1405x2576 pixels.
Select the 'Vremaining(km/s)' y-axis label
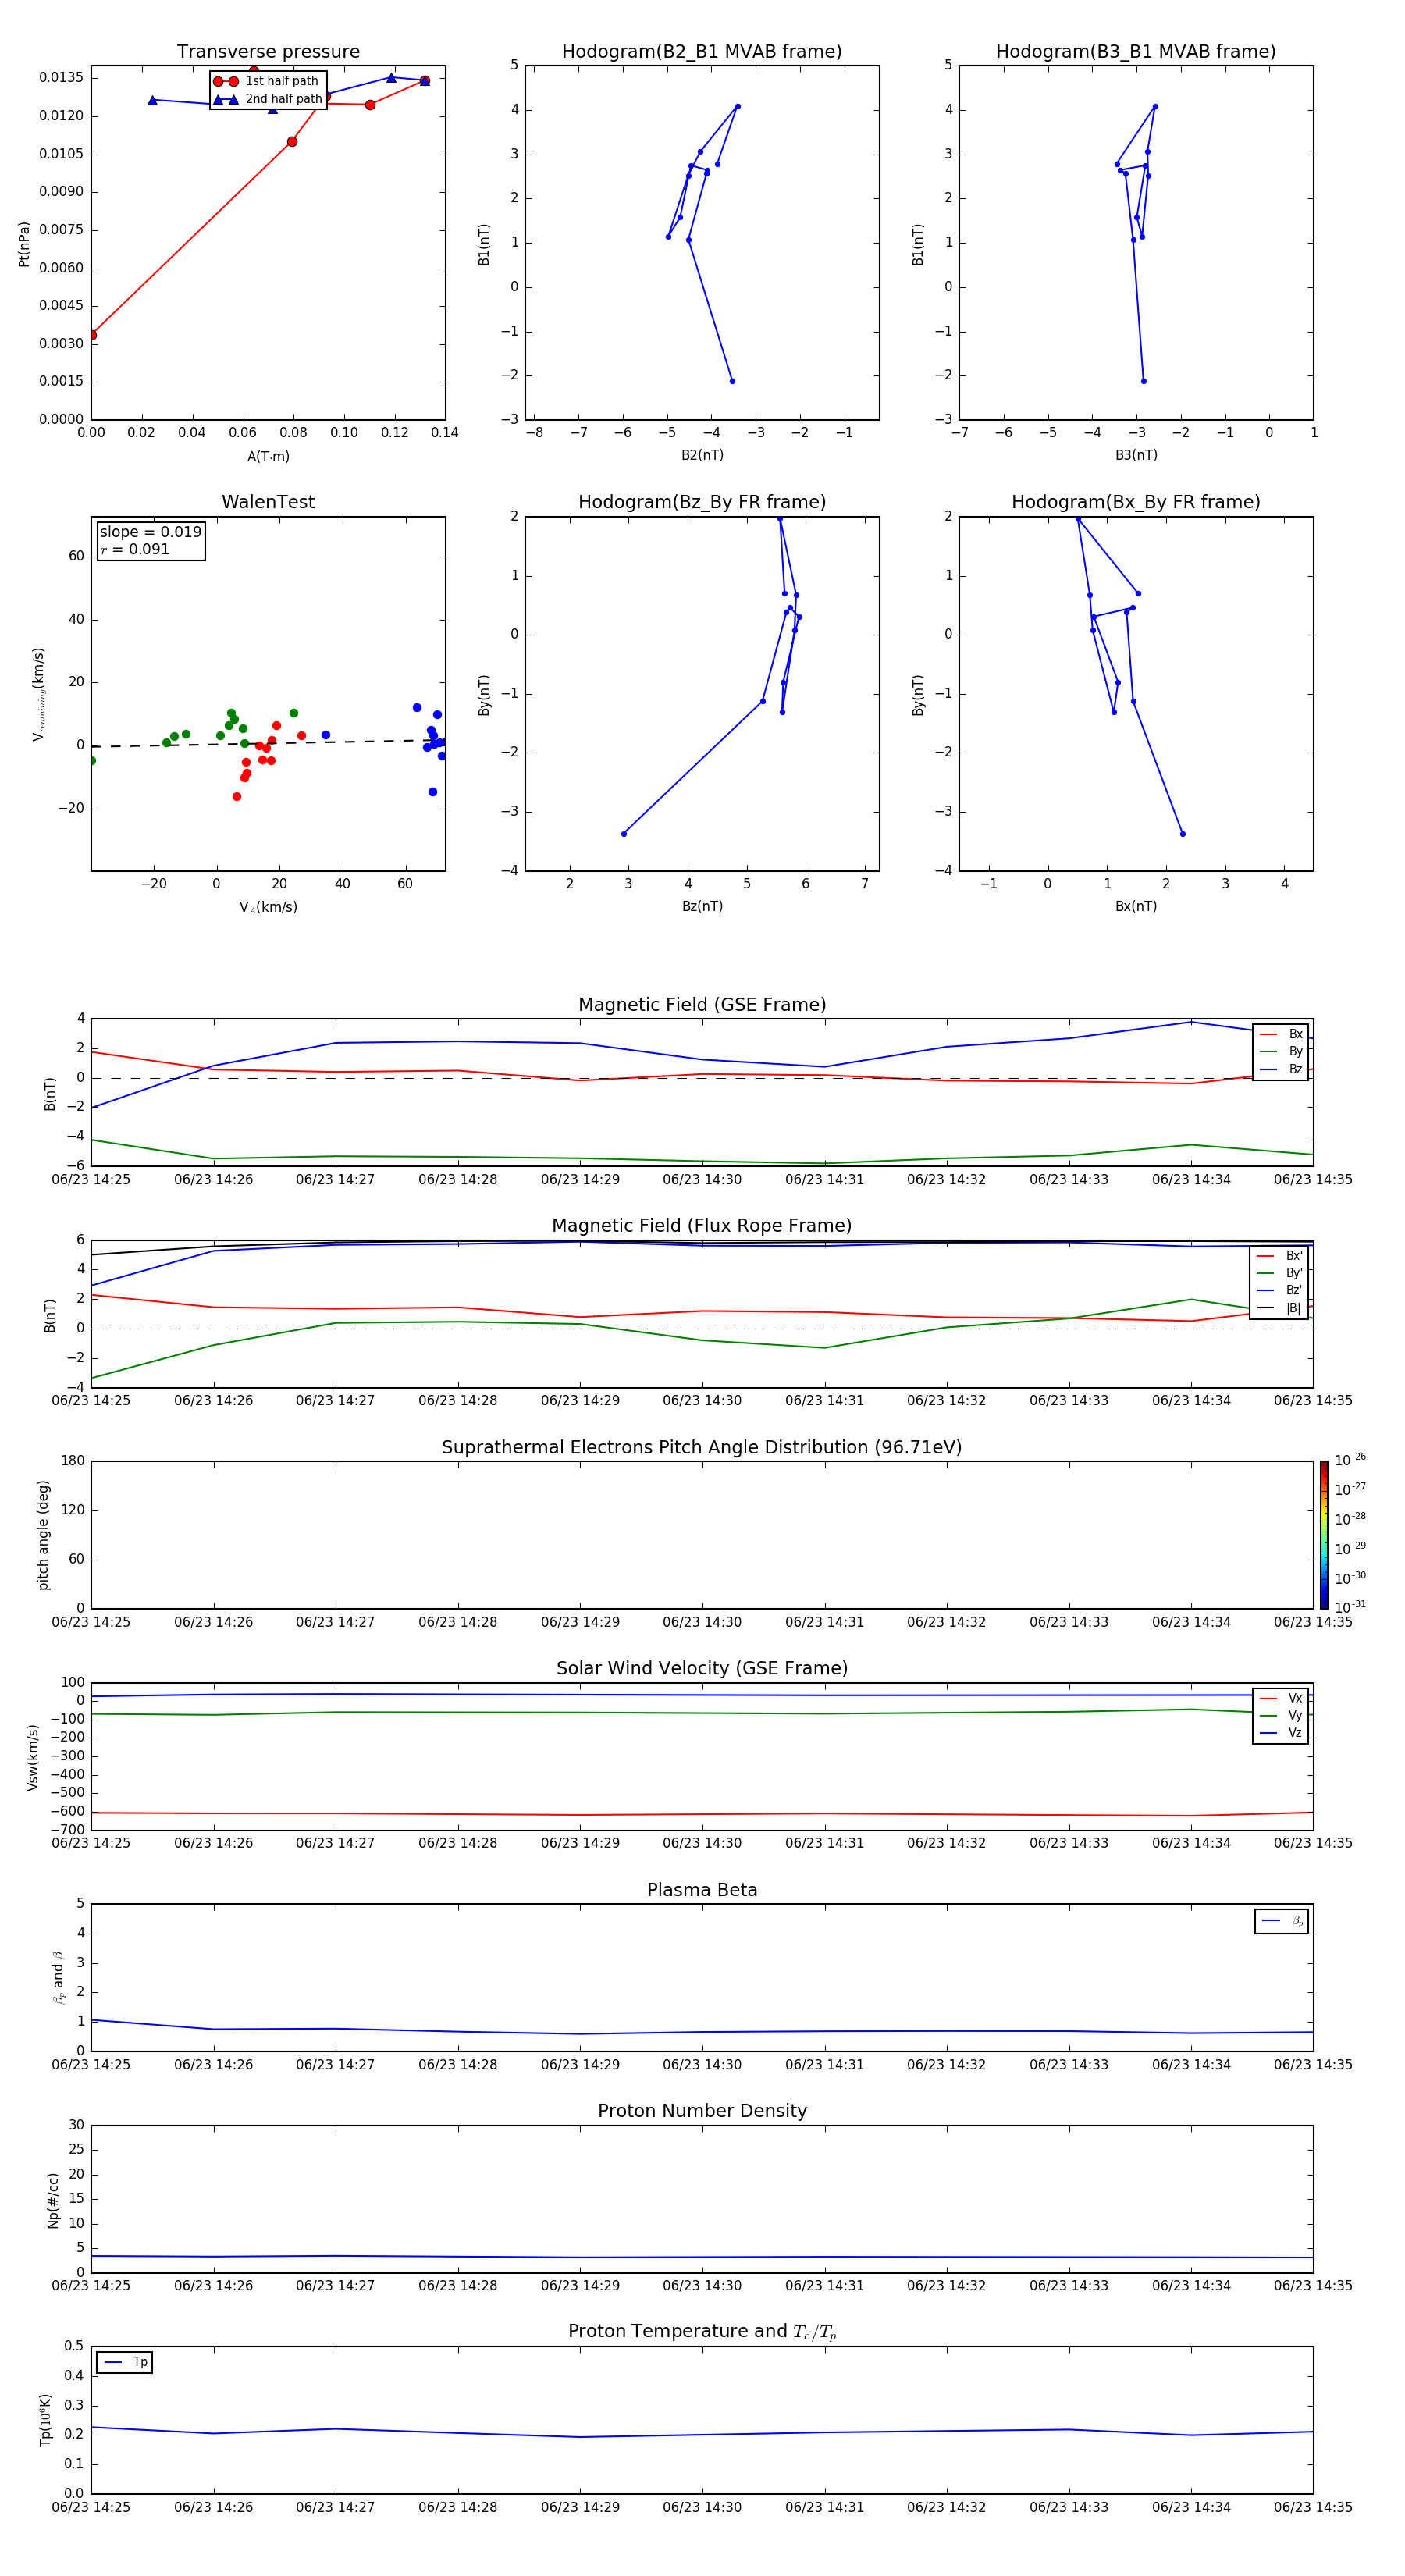point(39,694)
